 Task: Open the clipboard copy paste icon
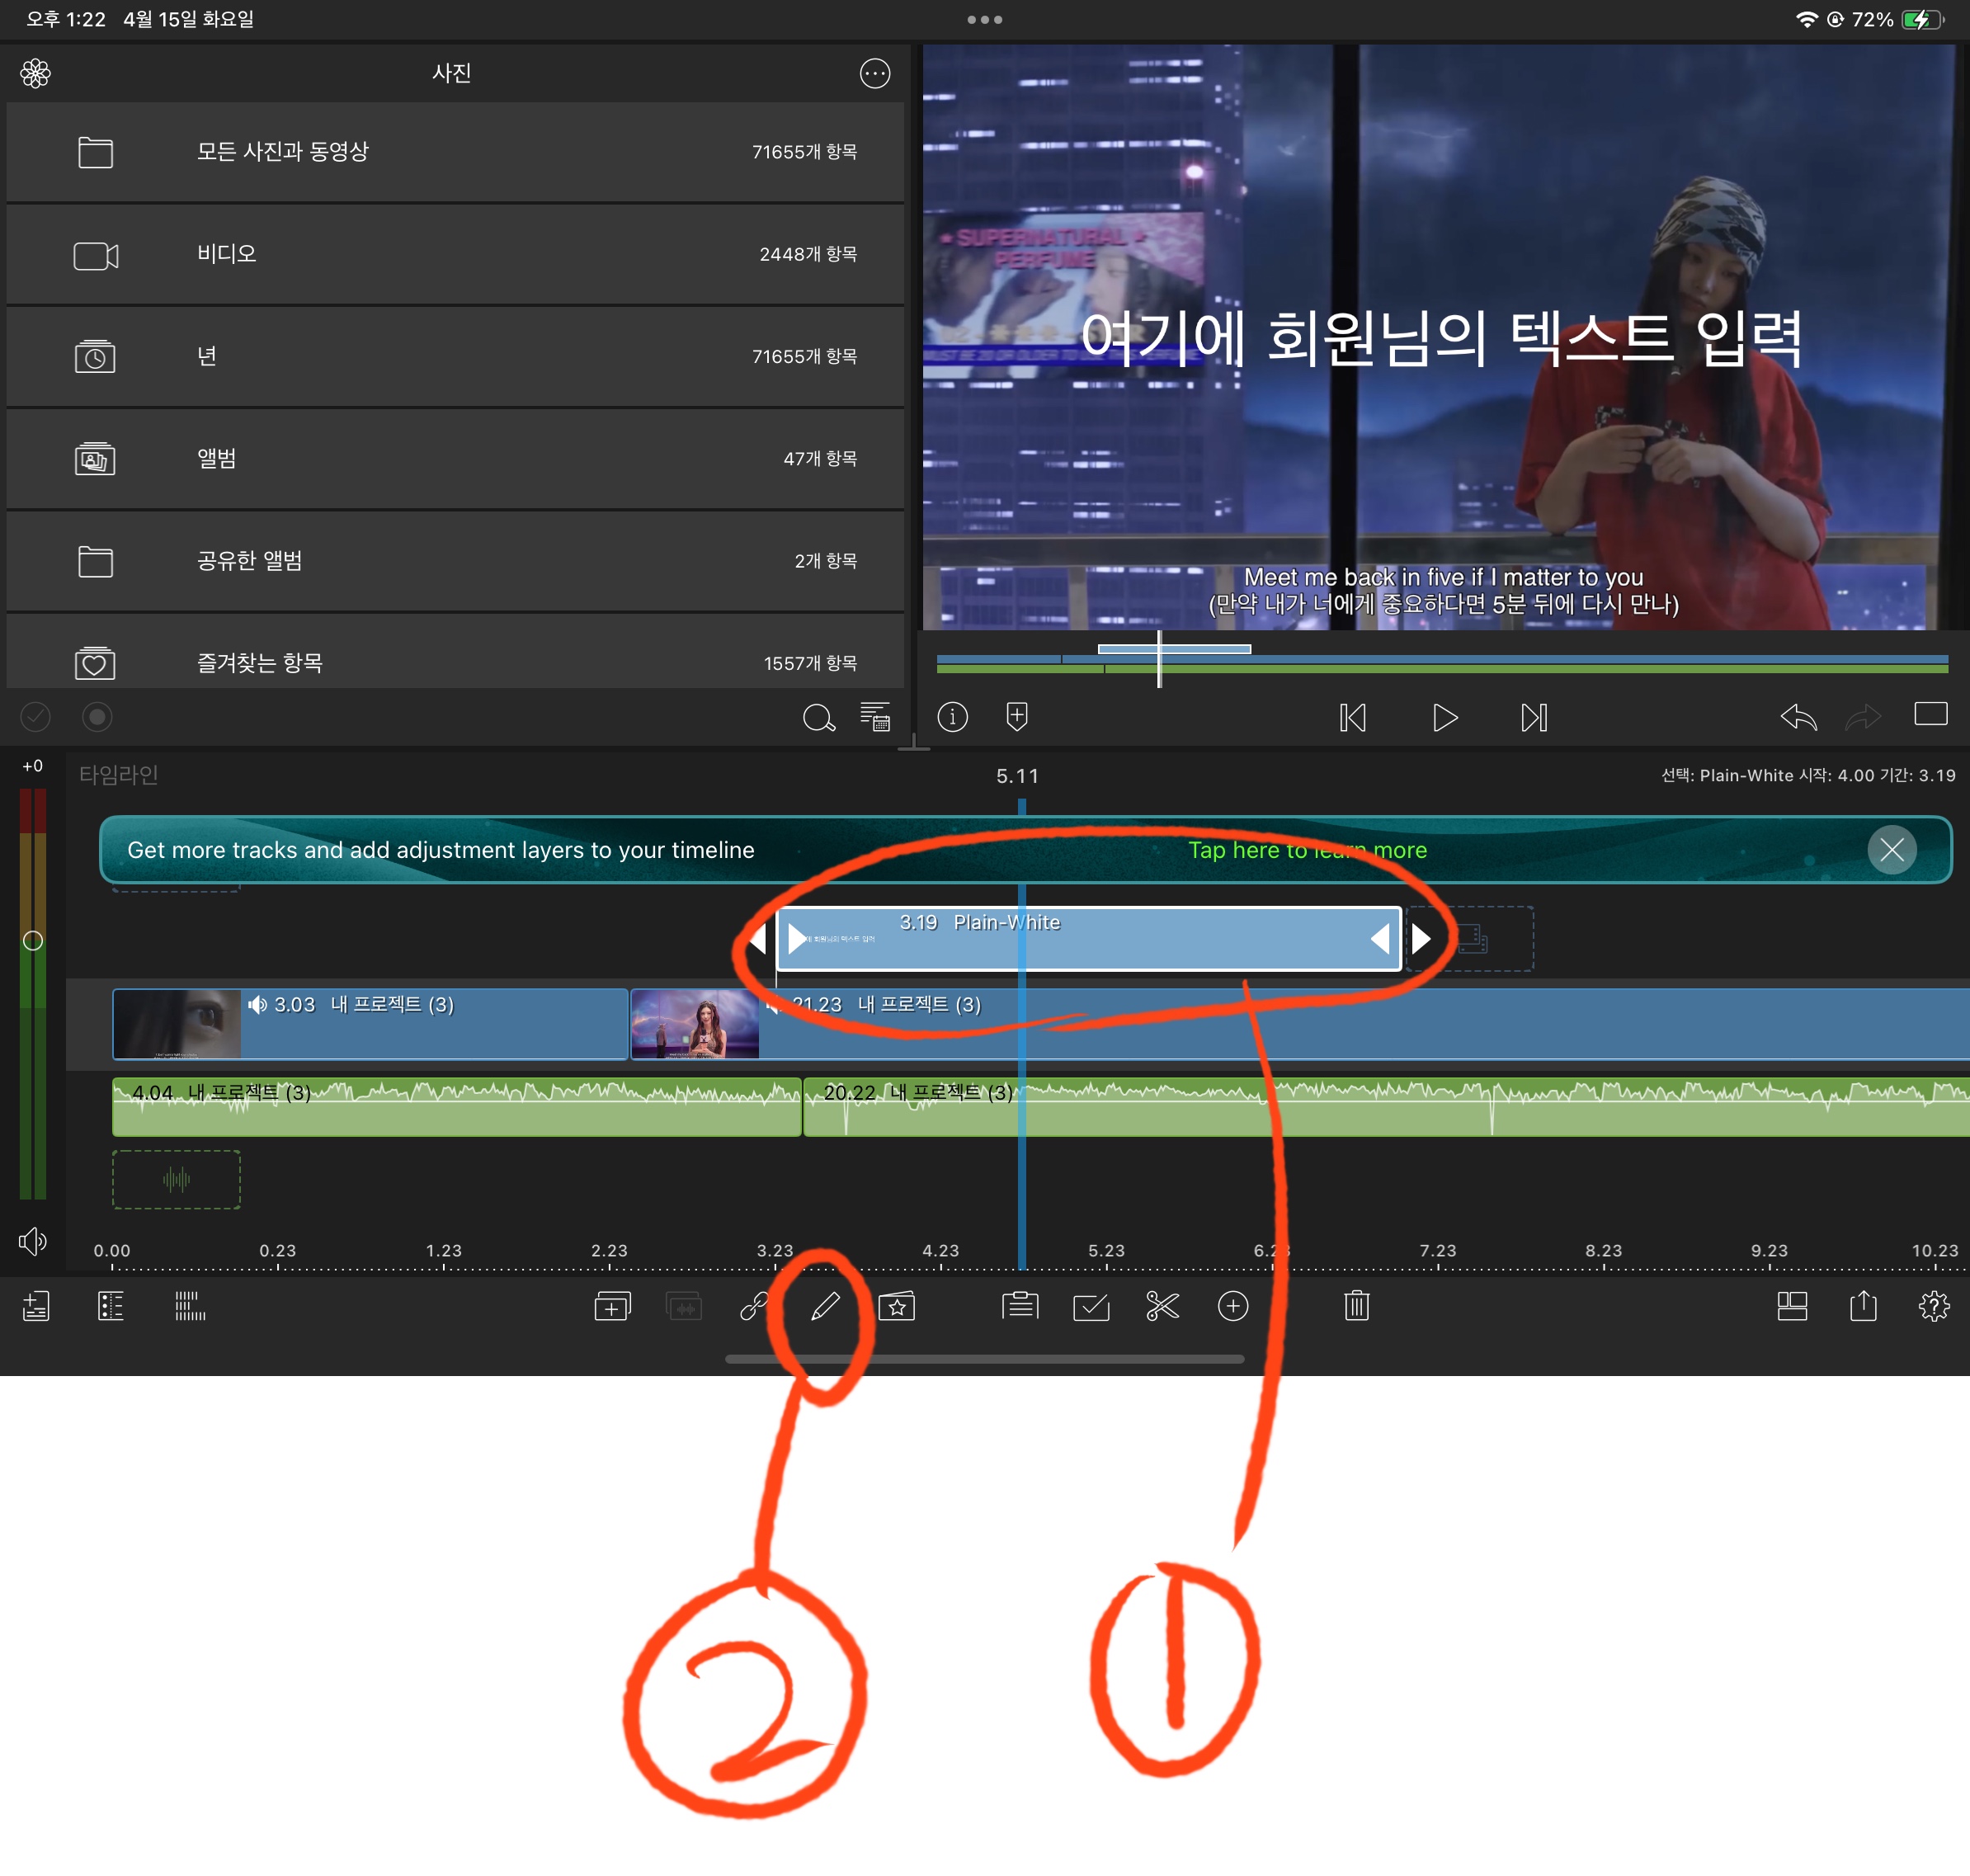point(1020,1306)
